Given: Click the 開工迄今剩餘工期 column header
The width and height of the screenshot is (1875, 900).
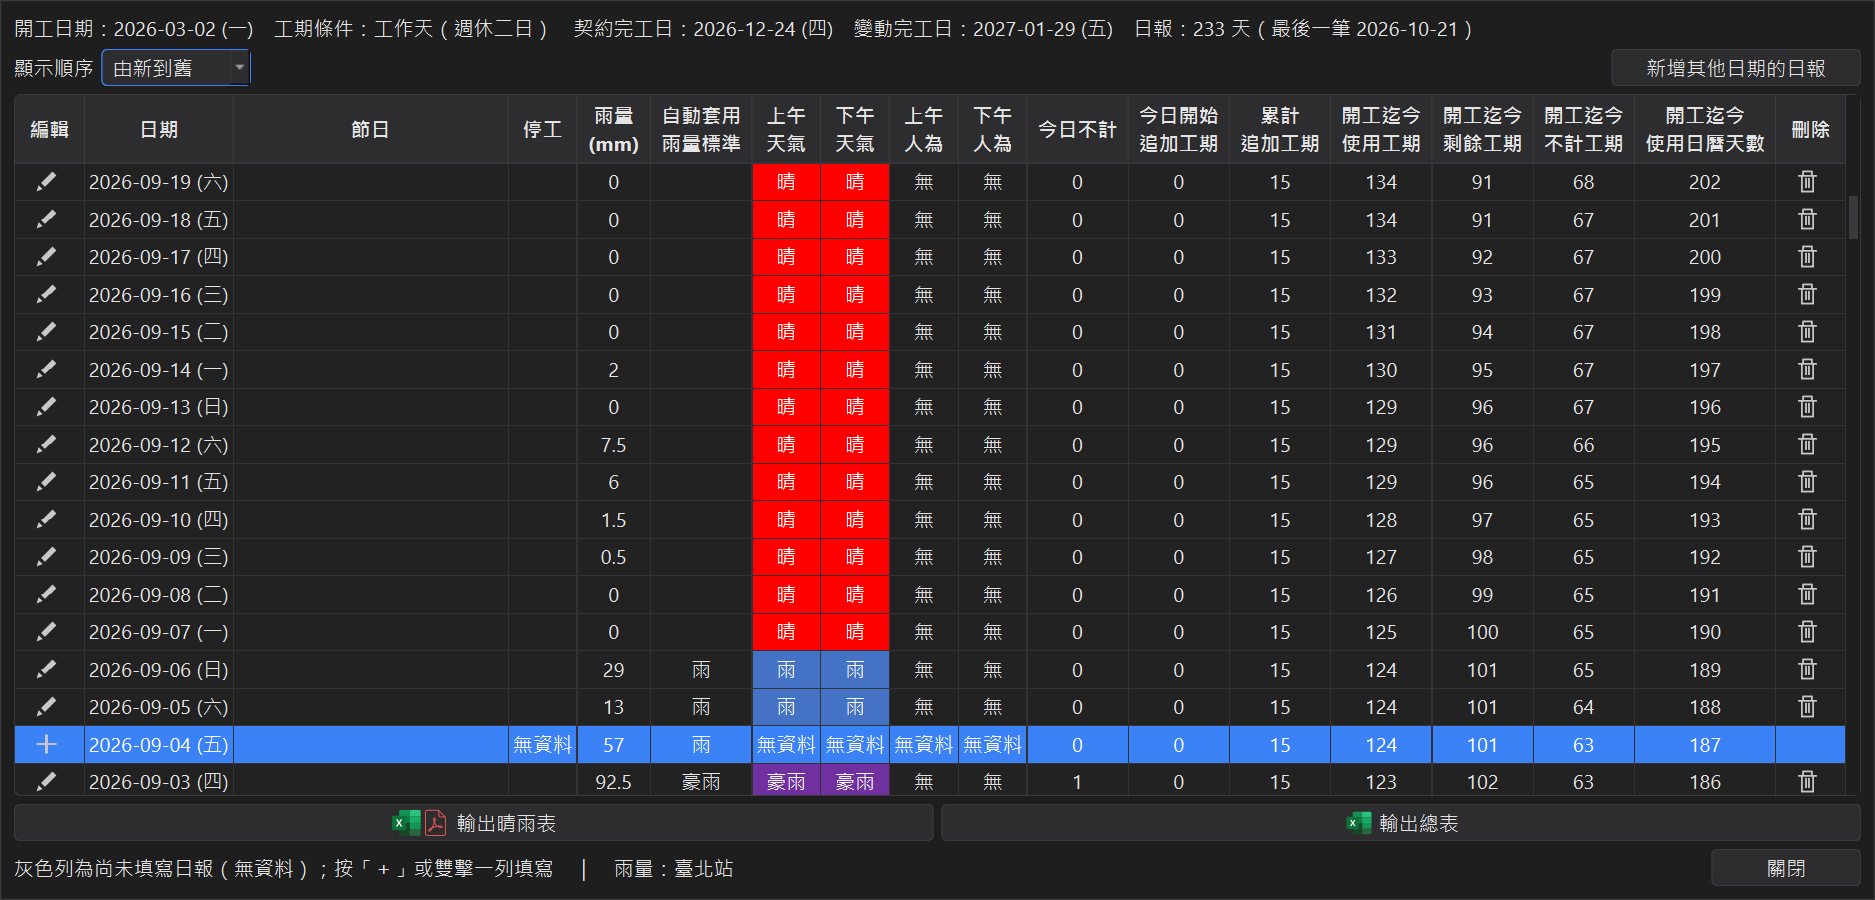Looking at the screenshot, I should [x=1482, y=130].
